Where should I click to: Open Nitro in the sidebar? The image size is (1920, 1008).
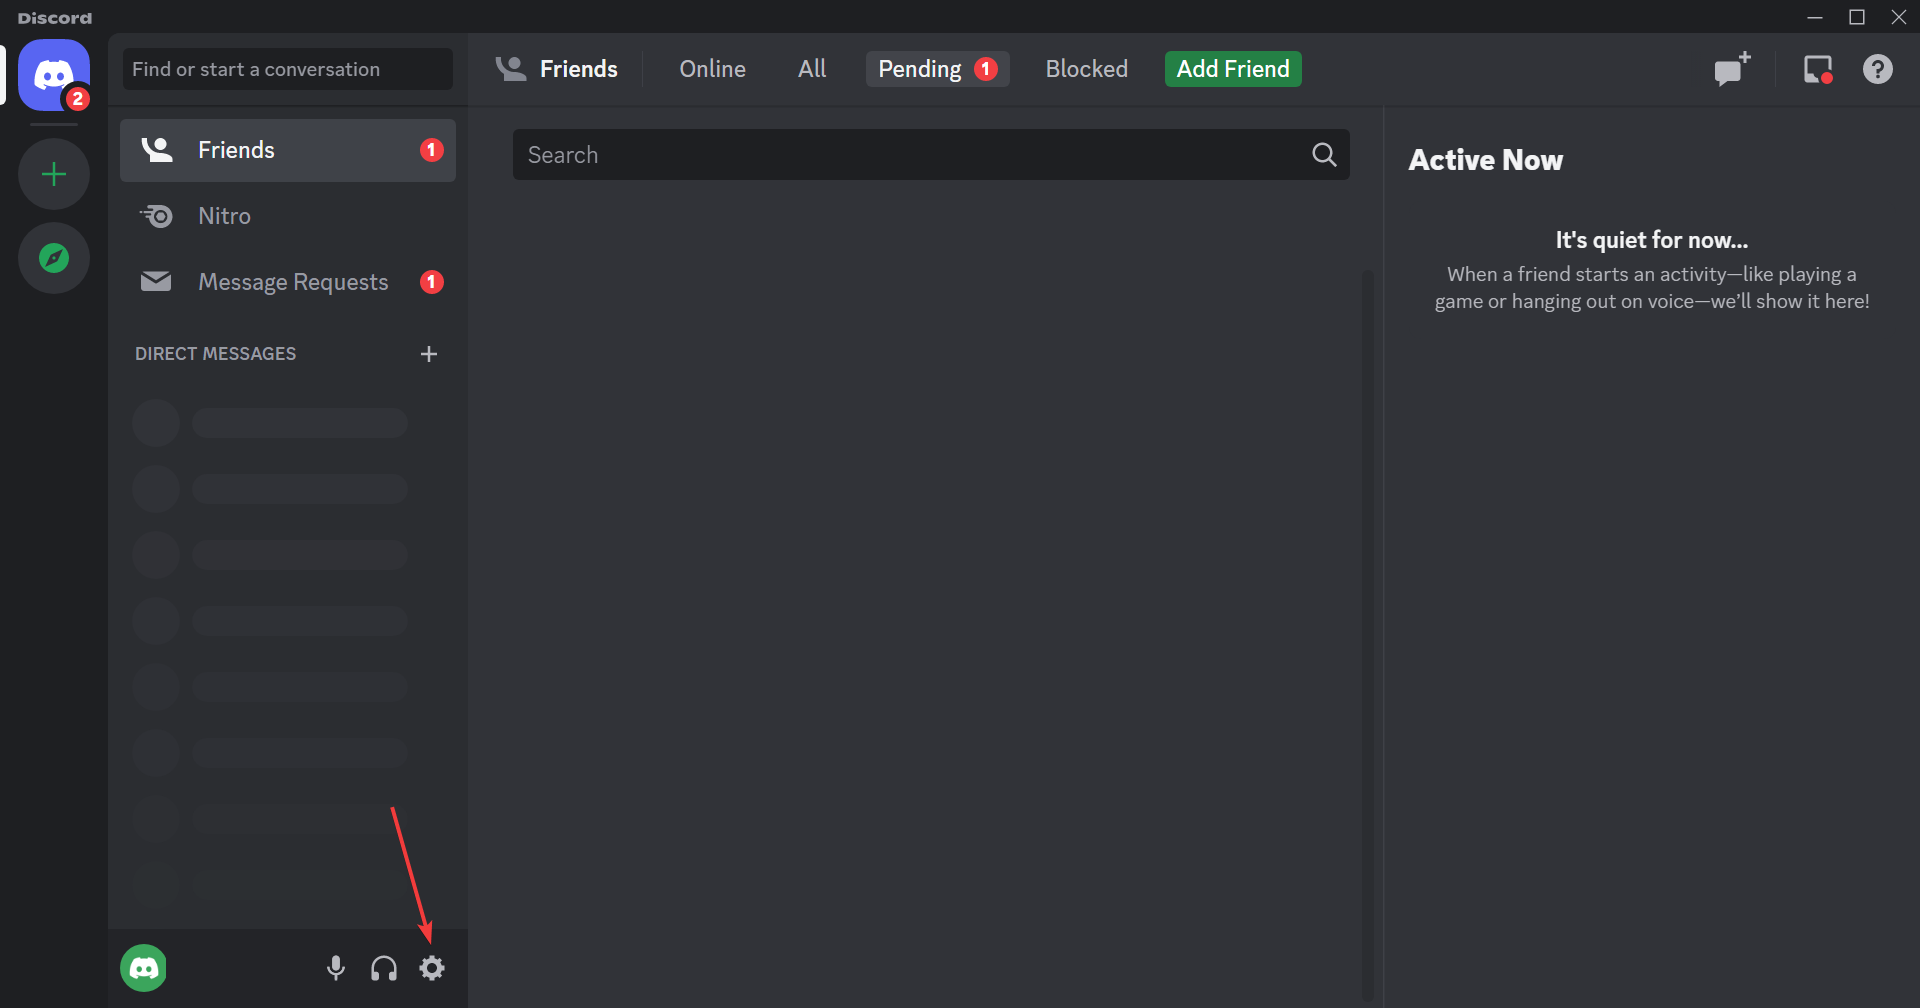pyautogui.click(x=288, y=216)
